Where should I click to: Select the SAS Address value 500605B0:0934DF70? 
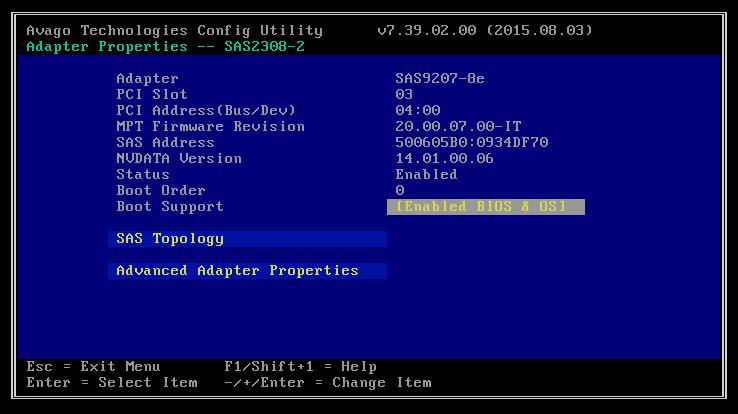(472, 143)
